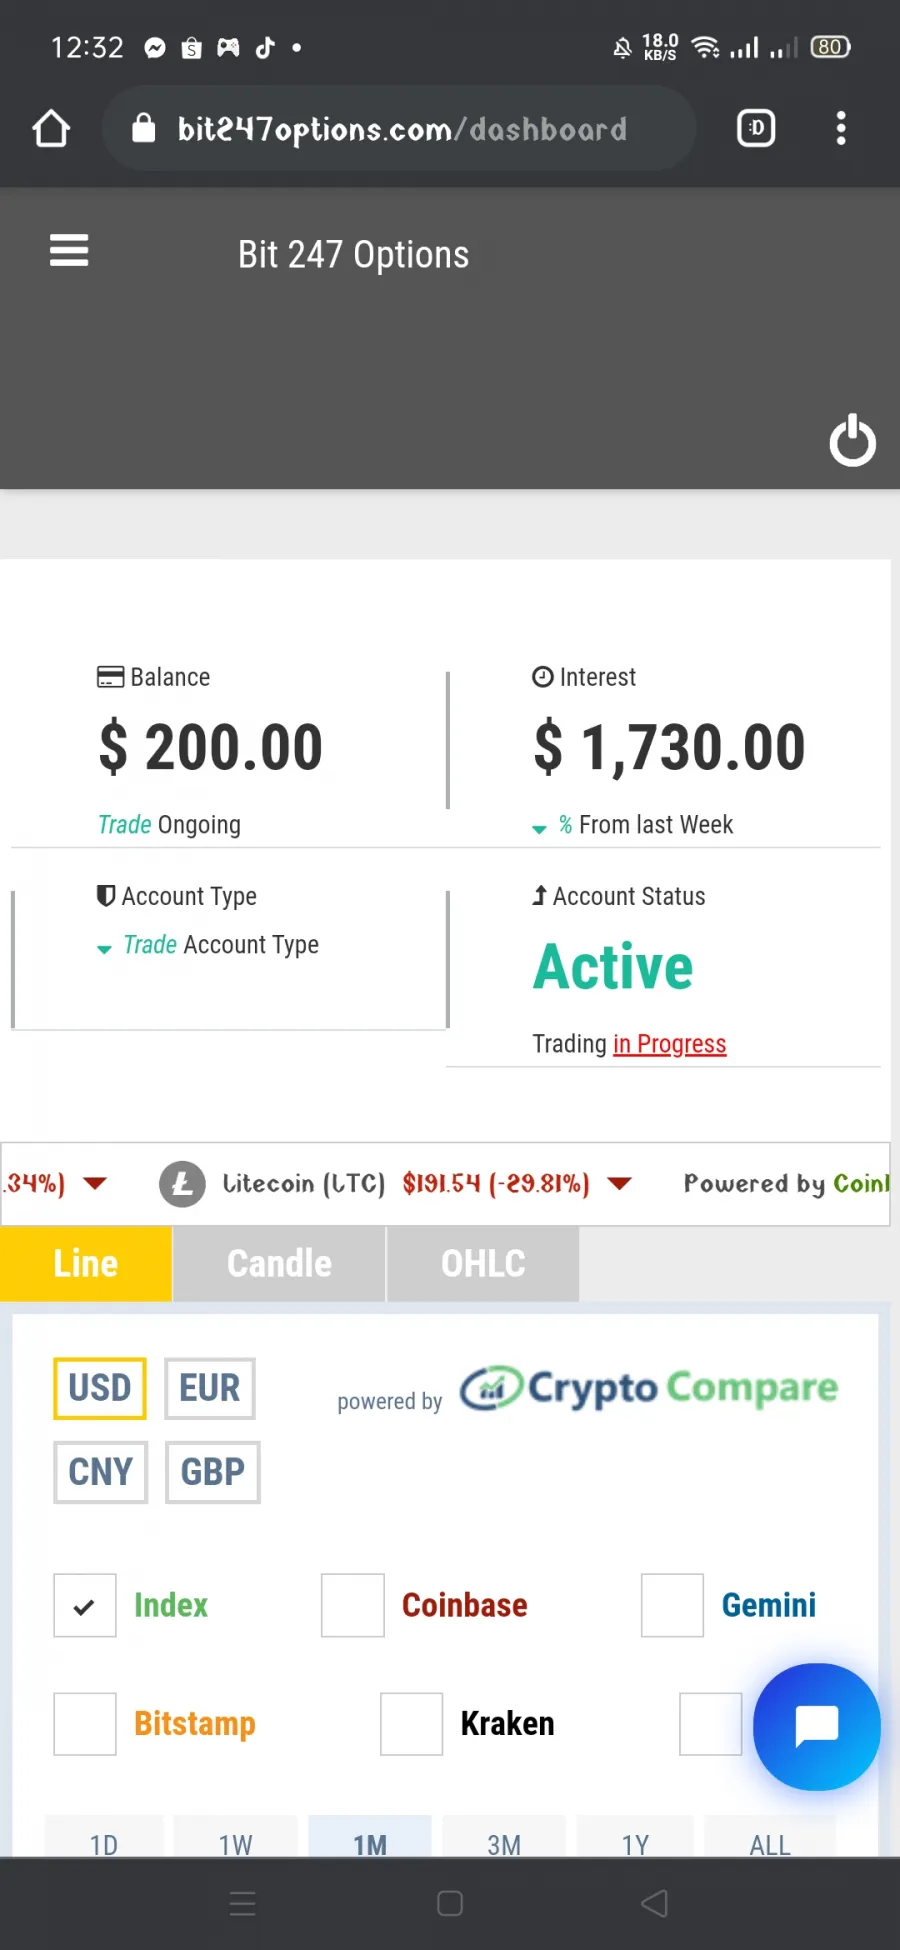
Task: Expand the Trade Account Type caret
Action: [x=104, y=949]
